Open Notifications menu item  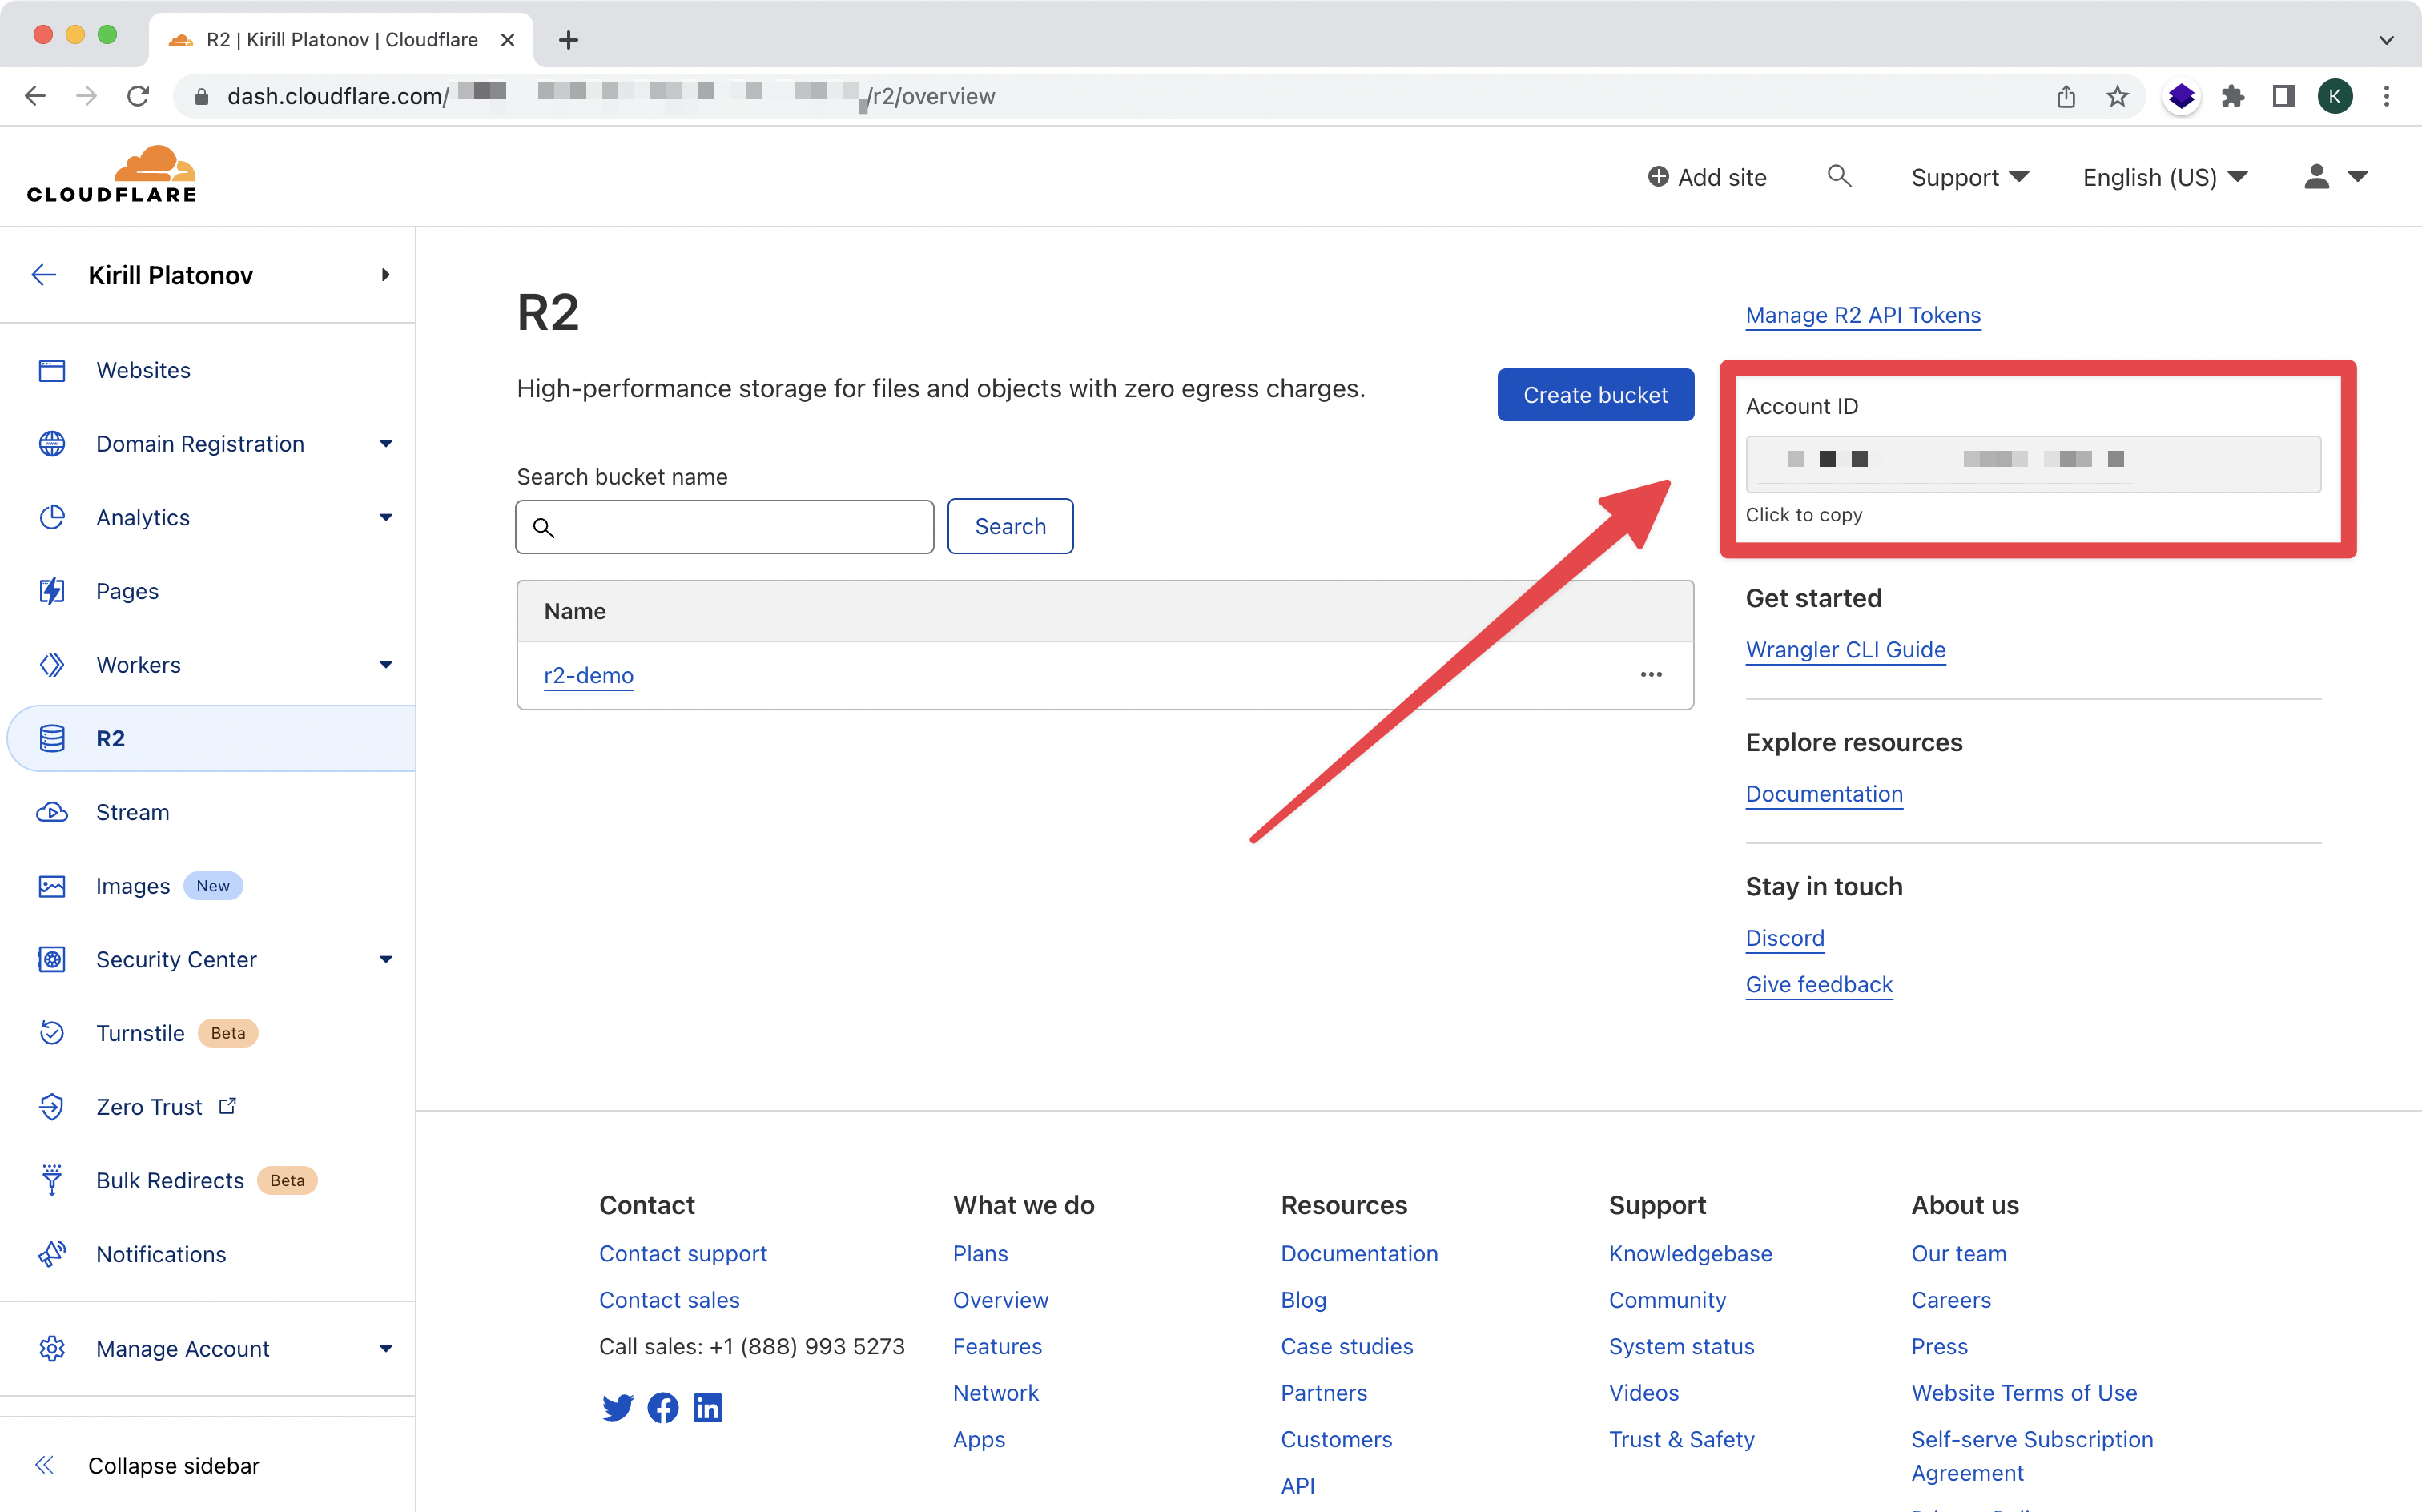(161, 1254)
